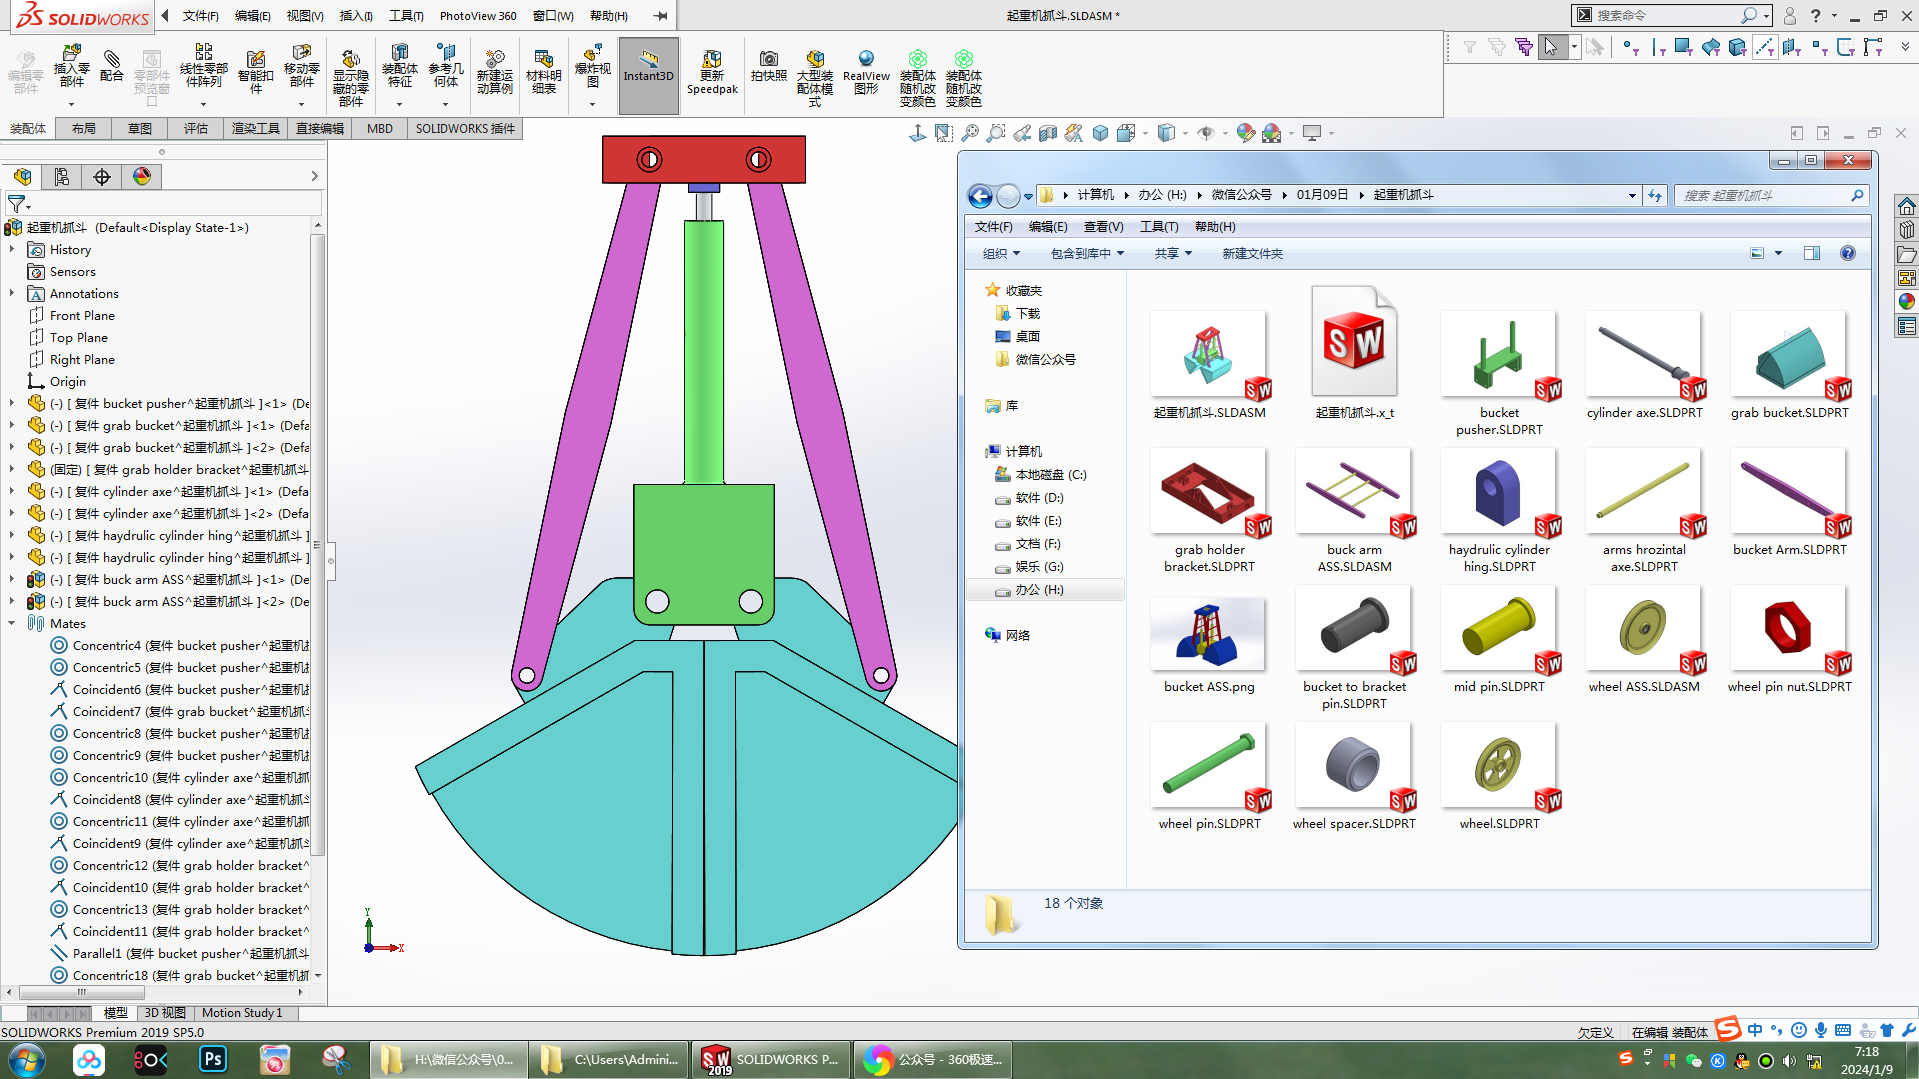1919x1079 pixels.
Task: Open the Appearances task pane icon
Action: point(1906,301)
